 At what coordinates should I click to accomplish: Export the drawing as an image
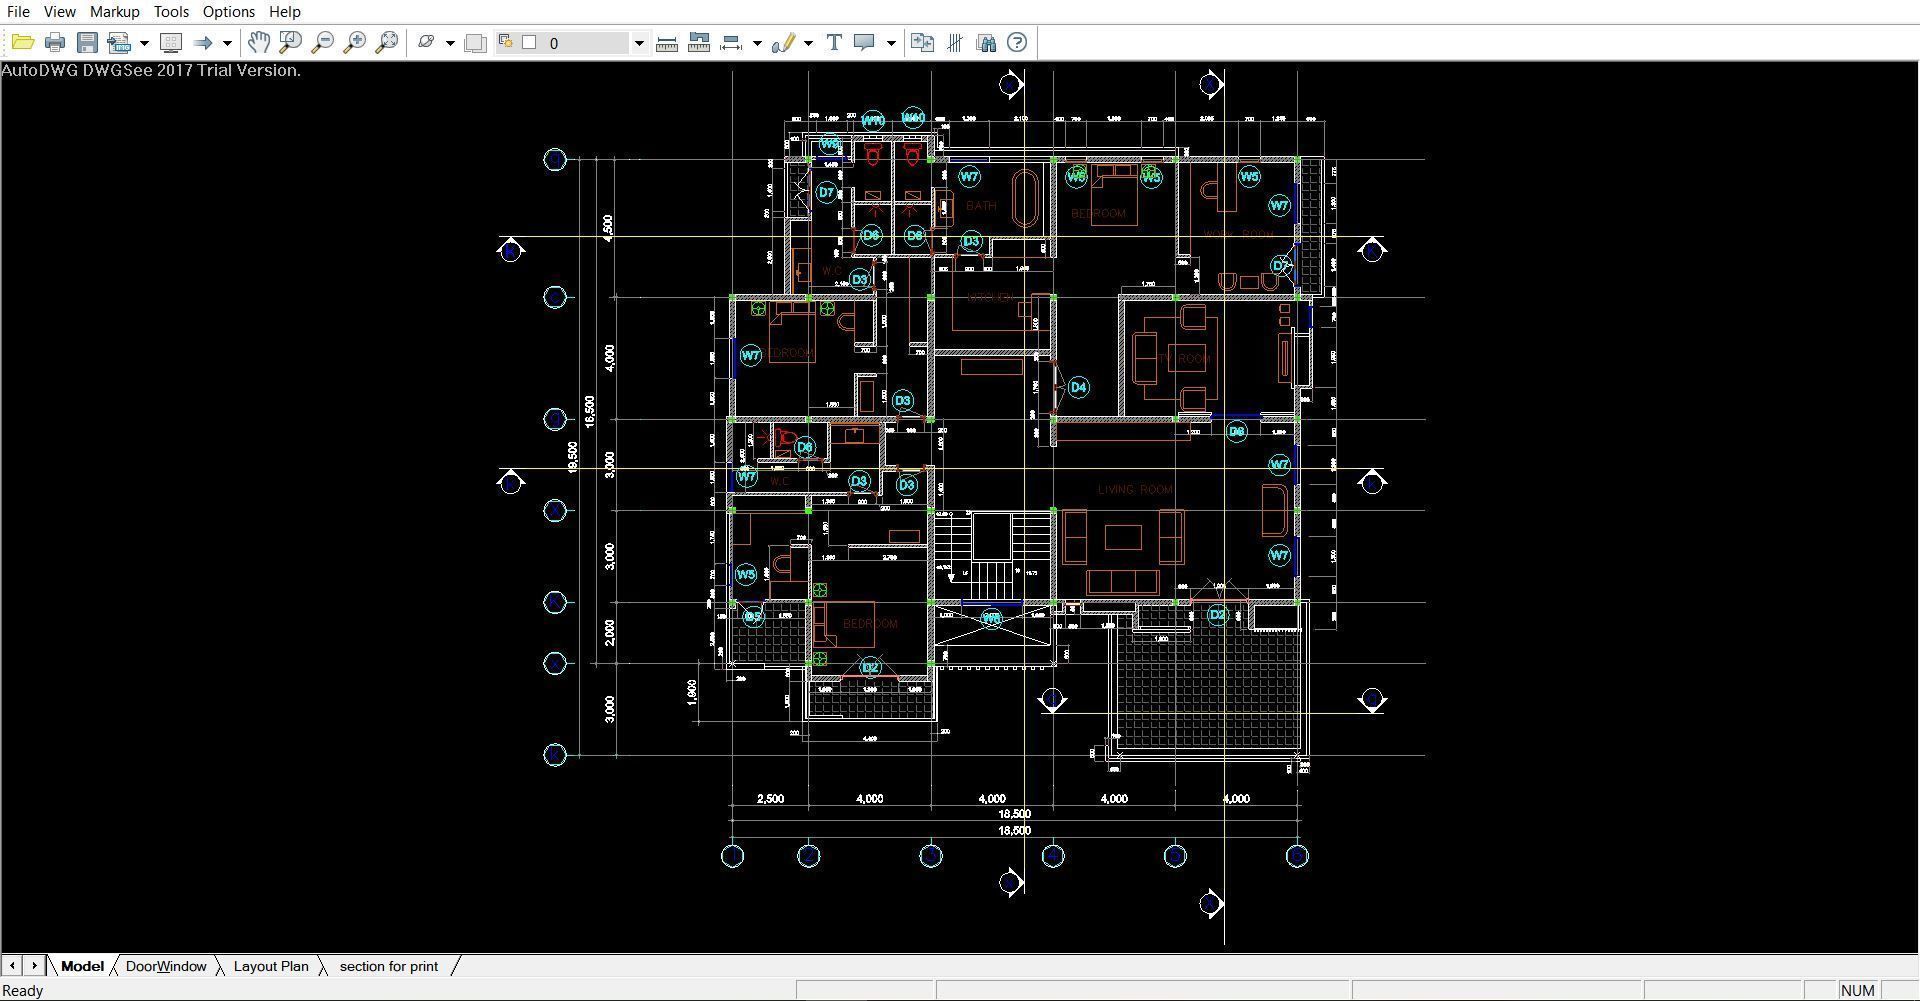[x=120, y=42]
